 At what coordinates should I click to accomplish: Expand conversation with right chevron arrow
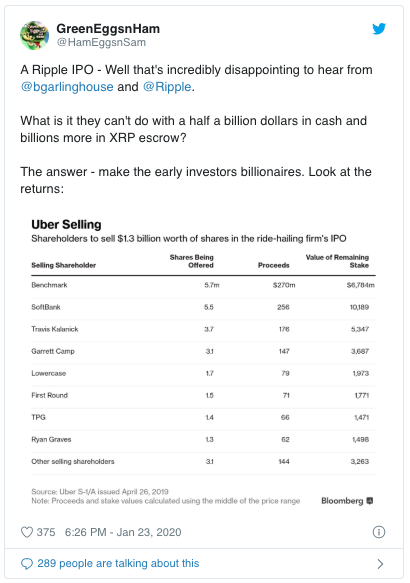point(380,564)
